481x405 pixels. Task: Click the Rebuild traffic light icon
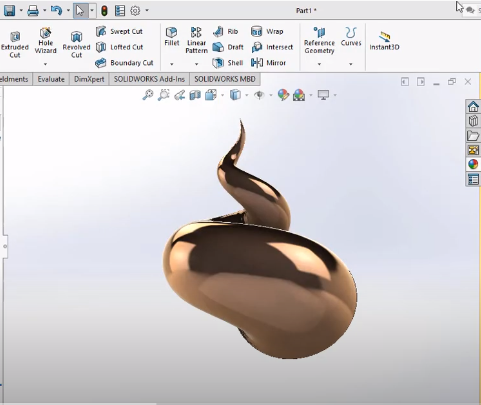[104, 11]
